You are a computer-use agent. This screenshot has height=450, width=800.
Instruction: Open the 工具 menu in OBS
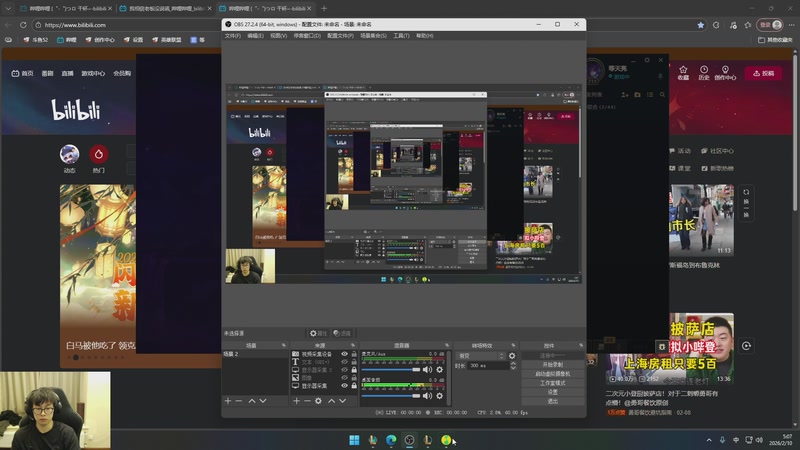(401, 35)
